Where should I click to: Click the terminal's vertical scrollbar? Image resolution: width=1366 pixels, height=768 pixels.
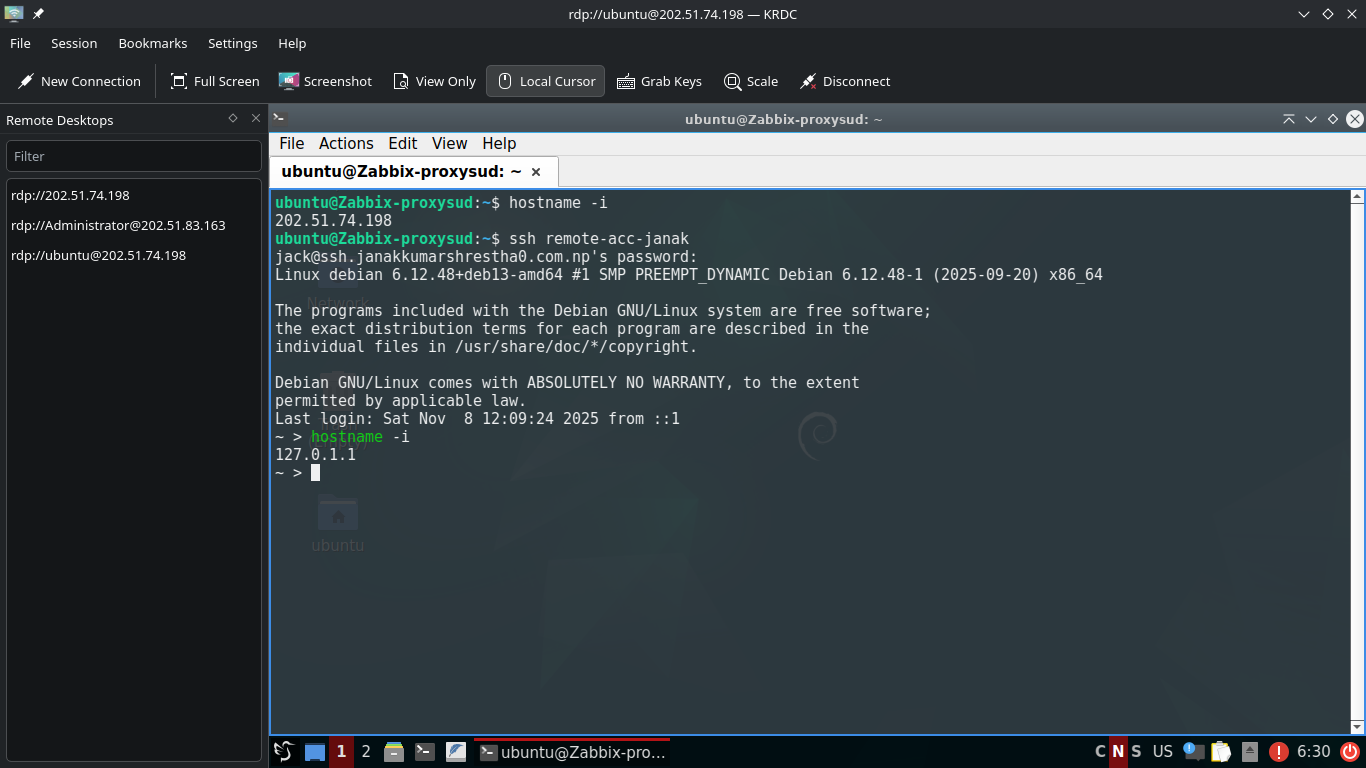(1357, 460)
